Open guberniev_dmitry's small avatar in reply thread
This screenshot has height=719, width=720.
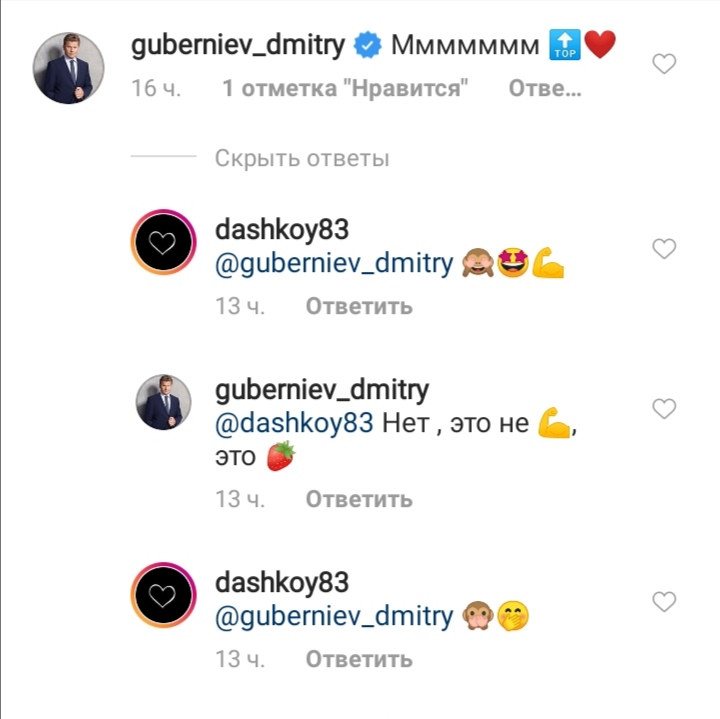coord(163,402)
